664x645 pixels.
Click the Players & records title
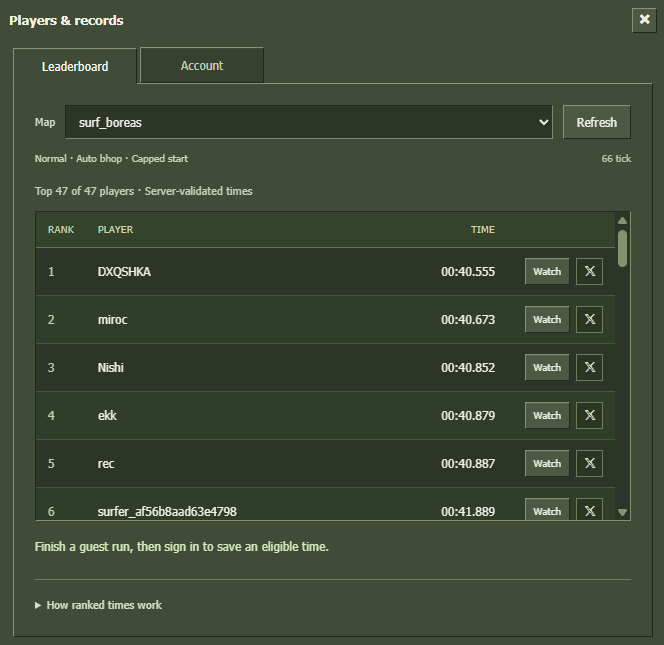point(66,20)
